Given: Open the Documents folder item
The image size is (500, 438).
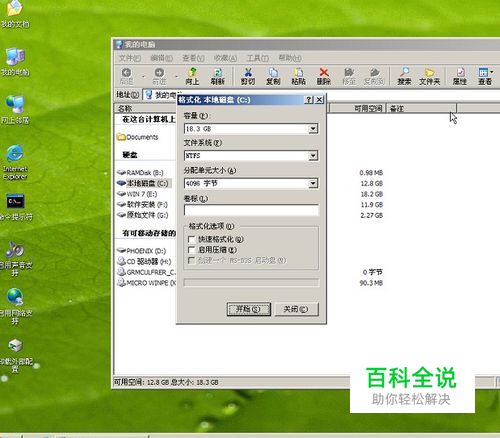Looking at the screenshot, I should click(138, 137).
